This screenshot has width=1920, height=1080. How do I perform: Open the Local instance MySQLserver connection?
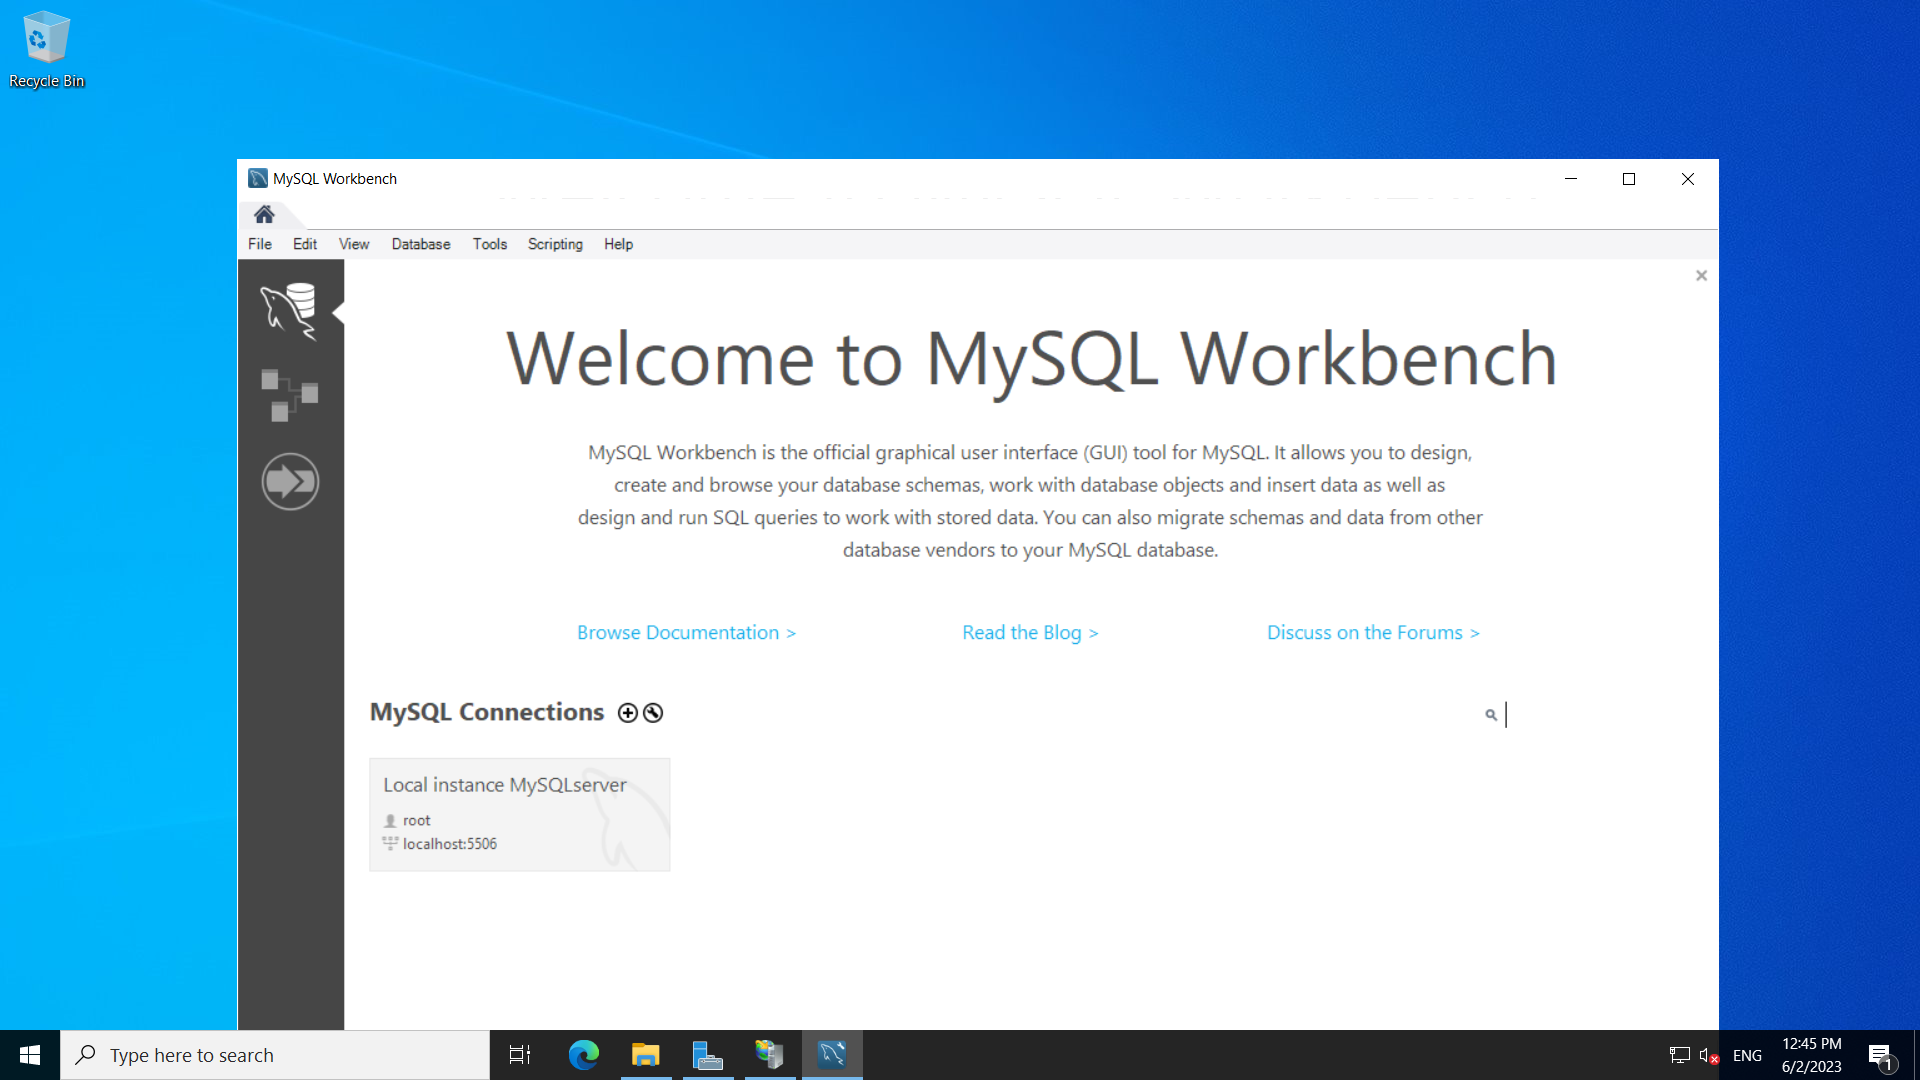(x=519, y=814)
